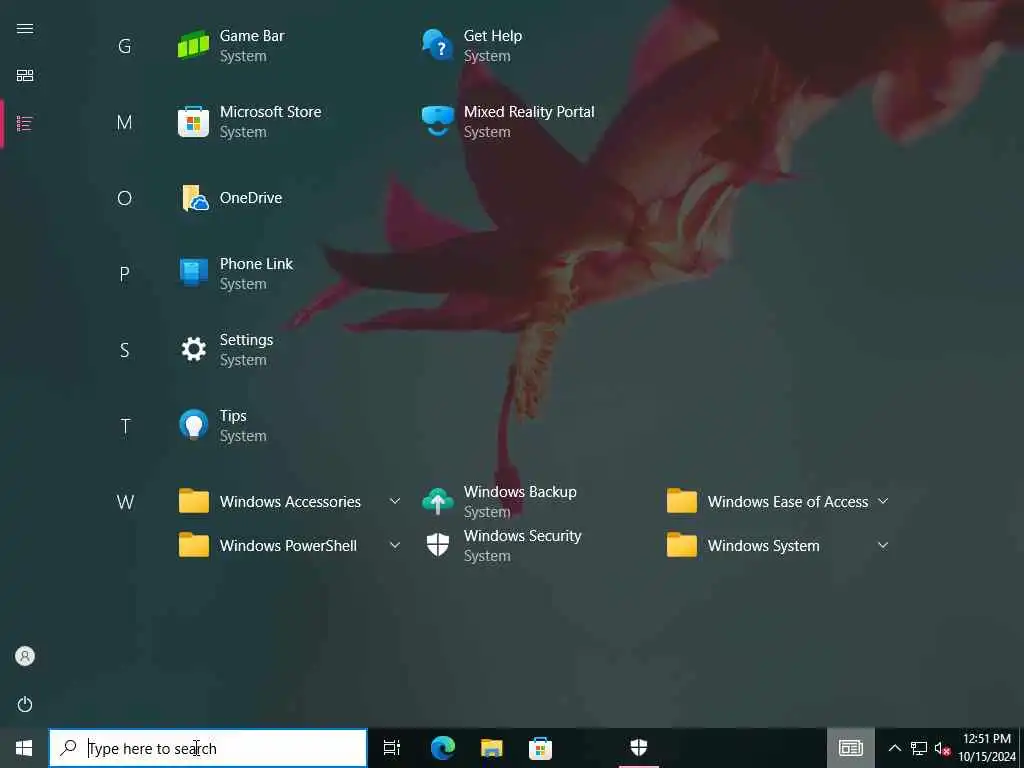The image size is (1024, 768).
Task: Click the letter P section header
Action: pos(124,274)
